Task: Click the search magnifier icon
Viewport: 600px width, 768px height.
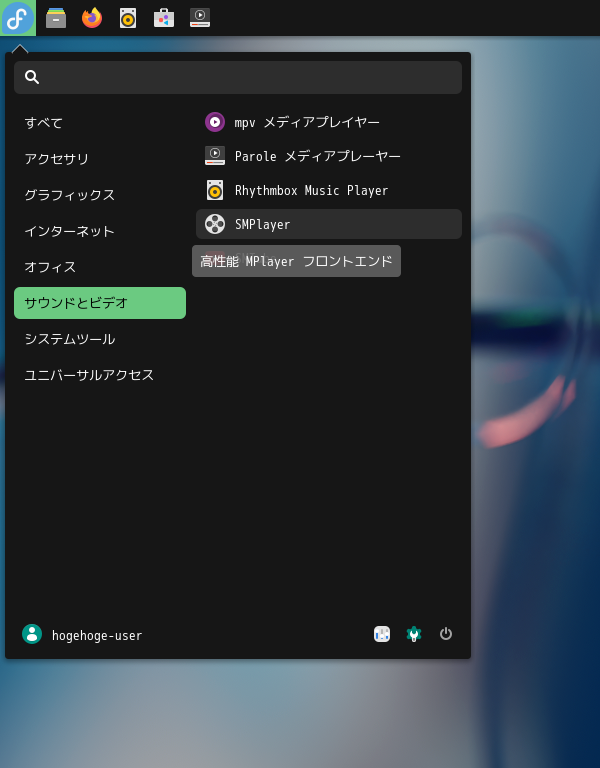Action: tap(32, 77)
